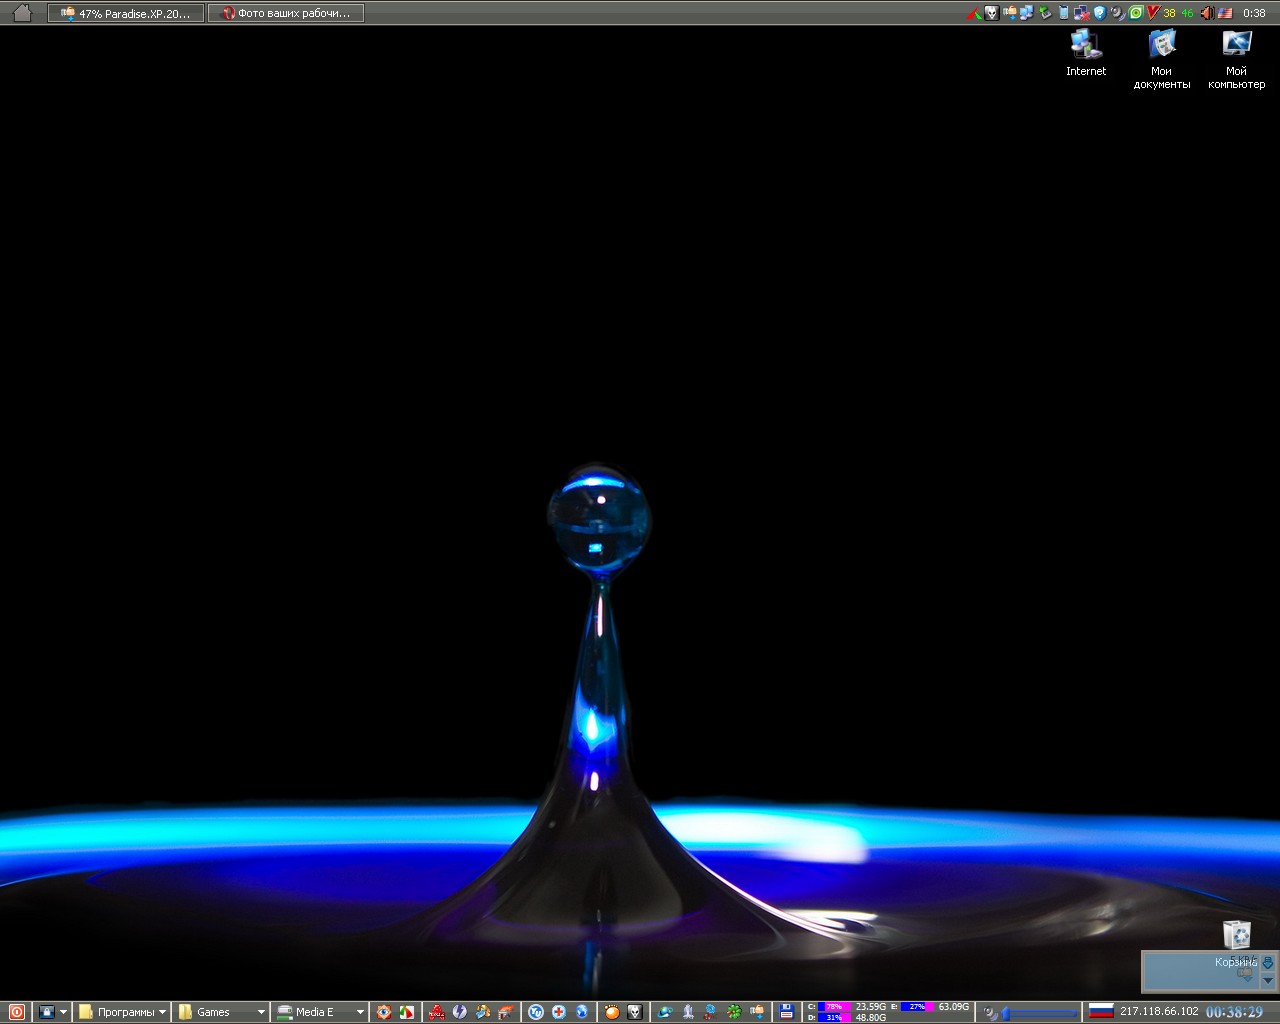Click the red V antivirus tray icon
This screenshot has height=1024, width=1280.
coord(1153,13)
